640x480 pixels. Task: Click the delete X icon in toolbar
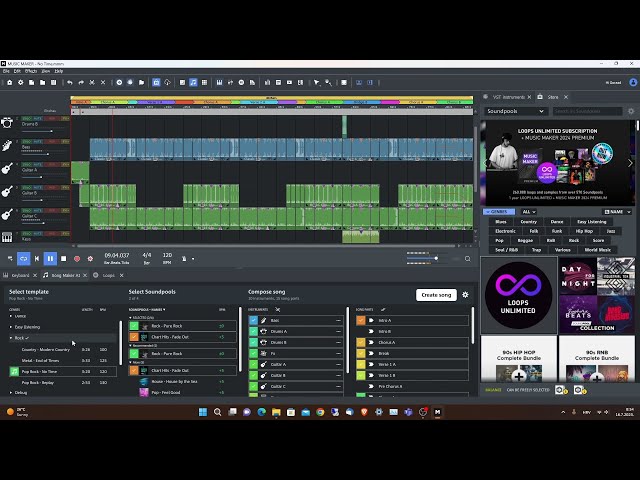point(103,82)
